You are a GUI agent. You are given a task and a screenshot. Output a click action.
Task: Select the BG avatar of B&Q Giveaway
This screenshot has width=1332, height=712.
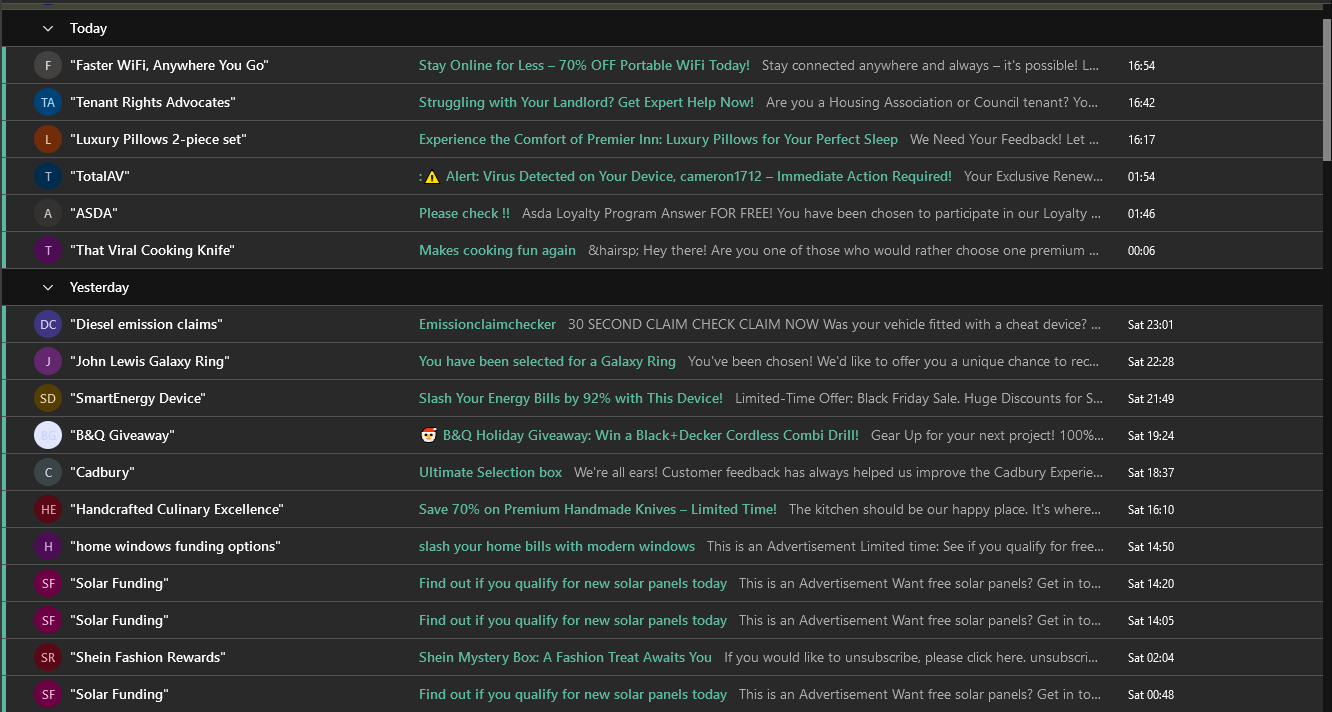tap(48, 436)
